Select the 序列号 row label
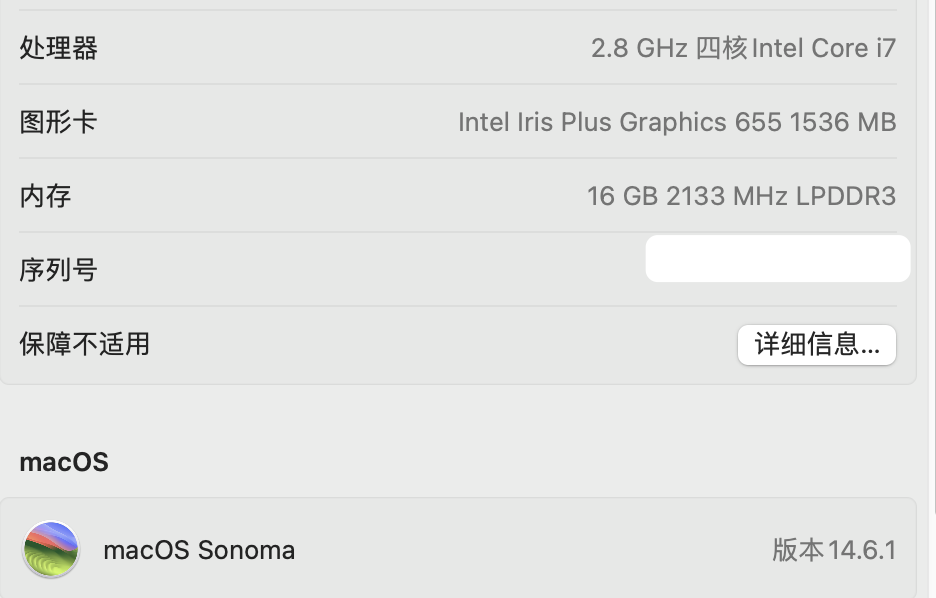Image resolution: width=936 pixels, height=598 pixels. [x=58, y=270]
